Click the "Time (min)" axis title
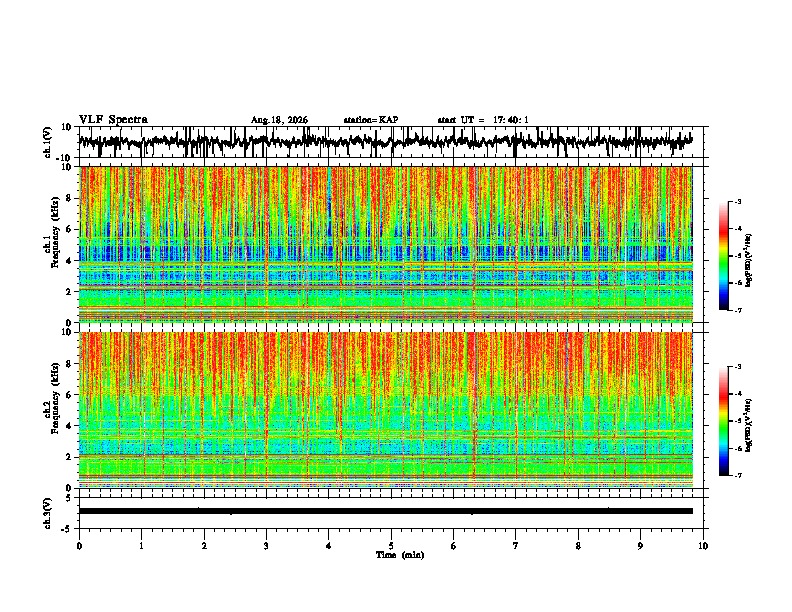Viewport: 792px width, 612px height. [400, 555]
